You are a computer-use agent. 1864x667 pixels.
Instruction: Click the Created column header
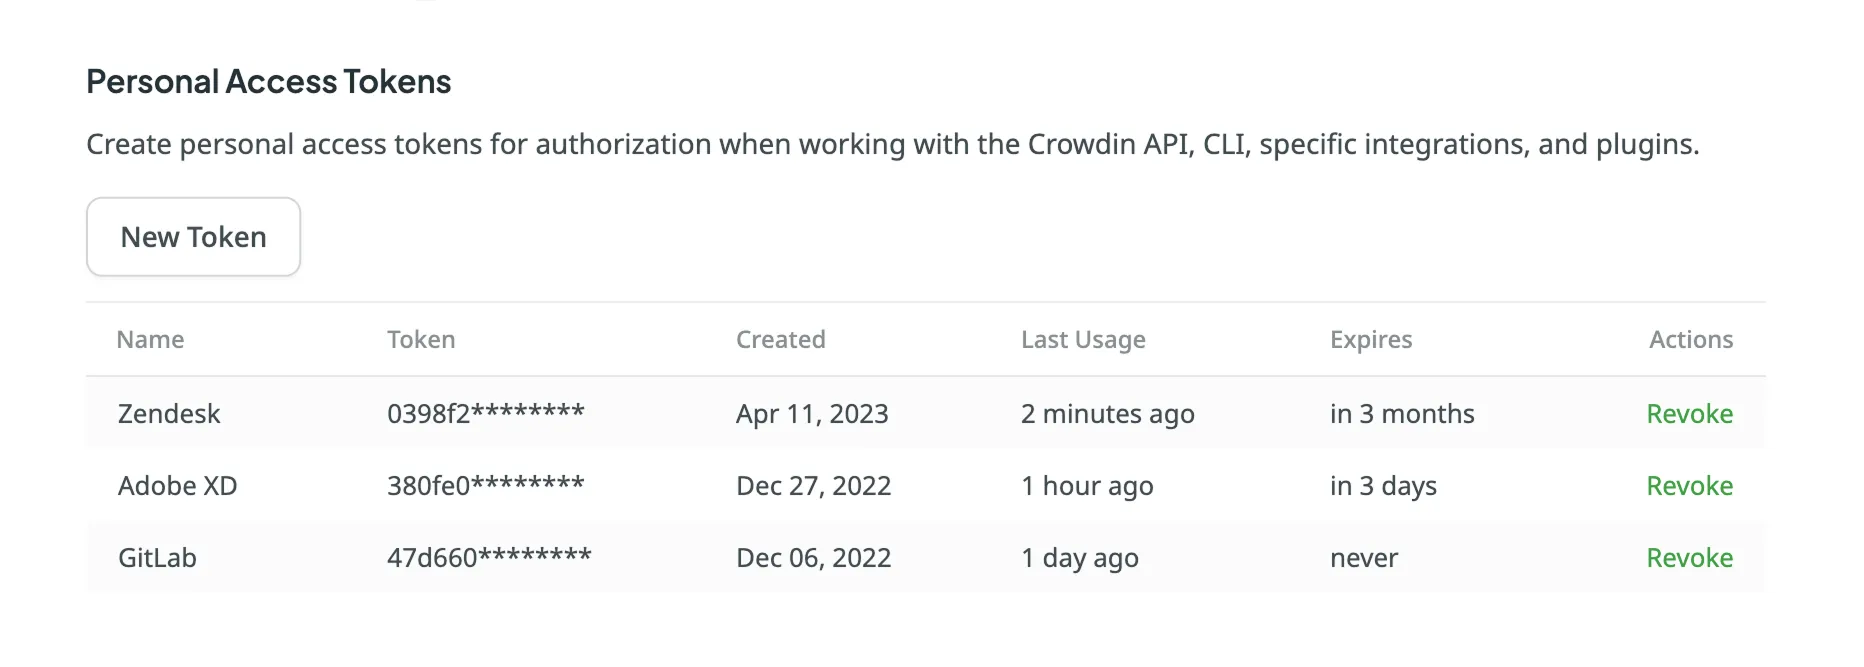[780, 340]
